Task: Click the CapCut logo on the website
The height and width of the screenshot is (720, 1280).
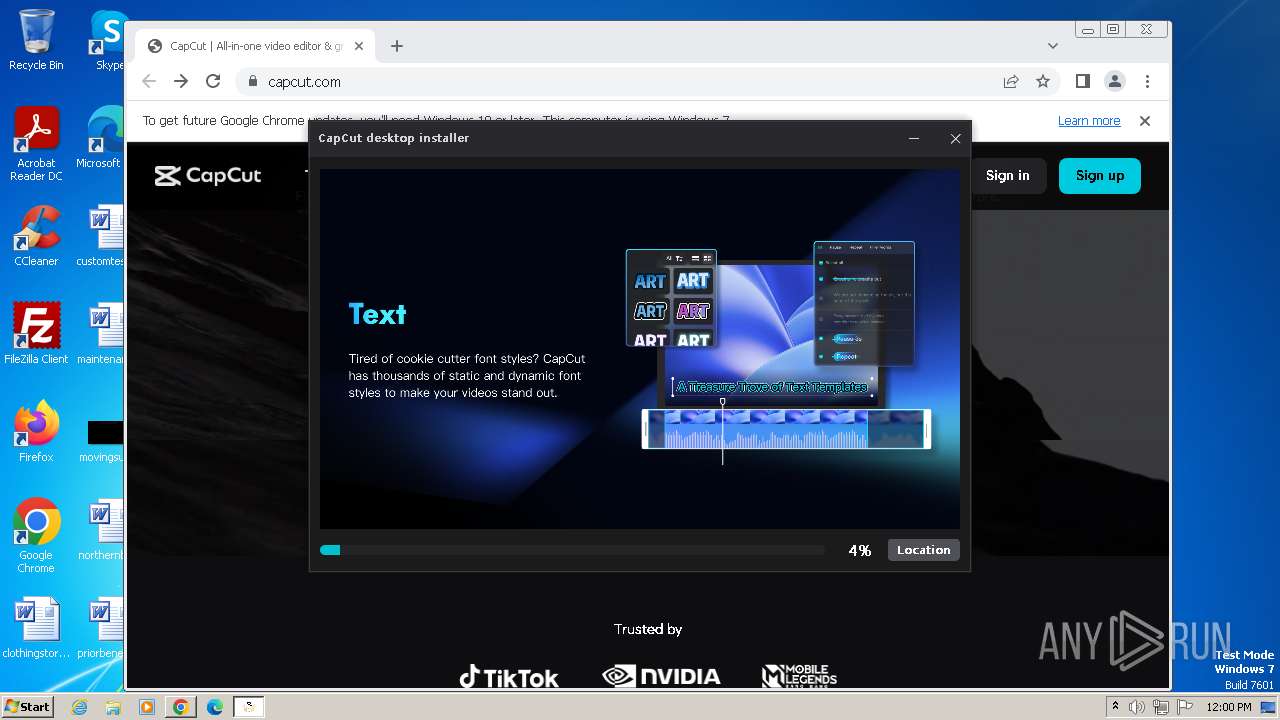Action: [208, 176]
